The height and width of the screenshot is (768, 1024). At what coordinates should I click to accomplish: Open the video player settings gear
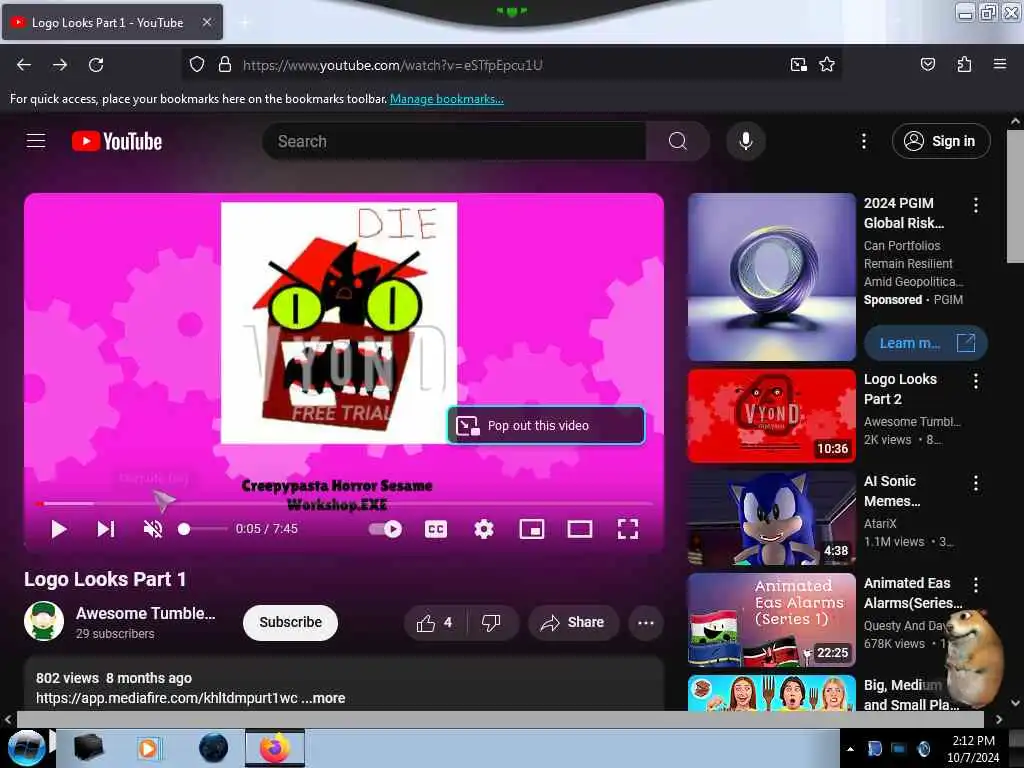[x=484, y=529]
